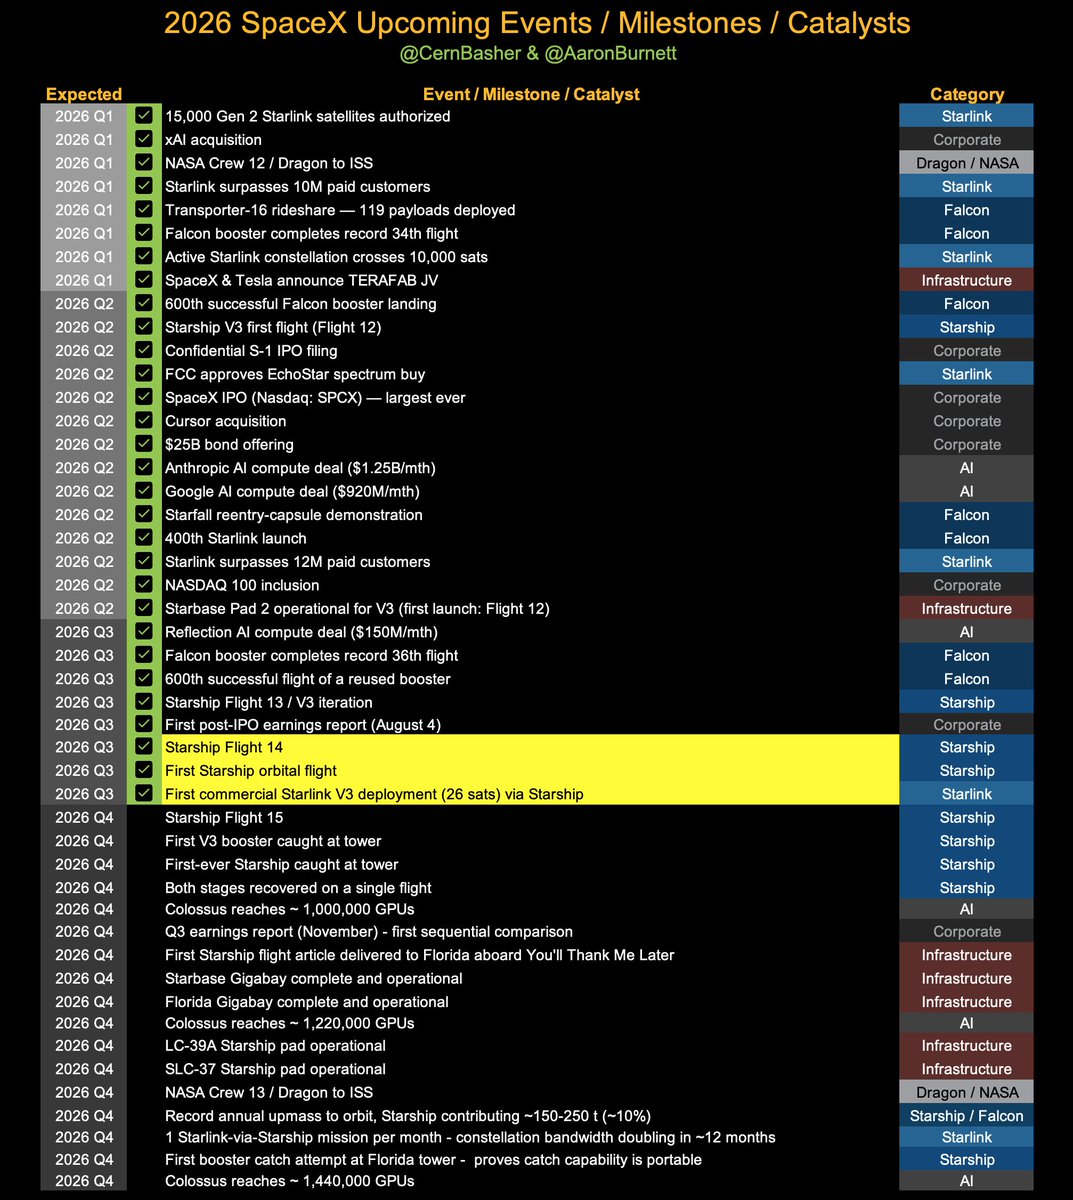Select 'Starship V3 first flight (Flight 12)'
The width and height of the screenshot is (1073, 1200).
273,327
